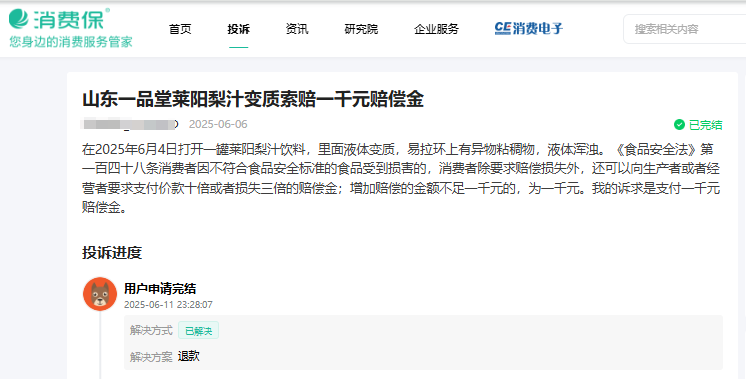Click the 已完结 status label
This screenshot has height=379, width=746.
[706, 125]
